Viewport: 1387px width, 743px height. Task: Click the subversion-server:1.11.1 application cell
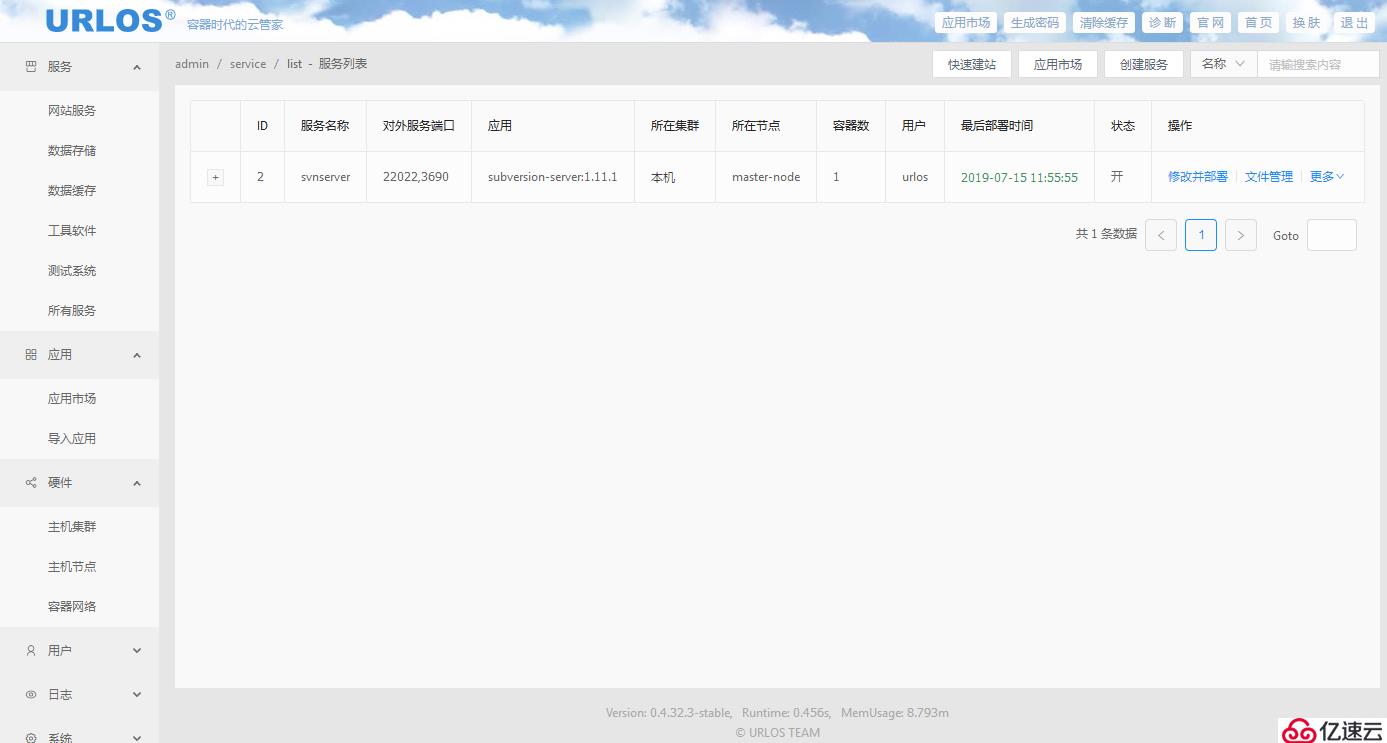[553, 177]
